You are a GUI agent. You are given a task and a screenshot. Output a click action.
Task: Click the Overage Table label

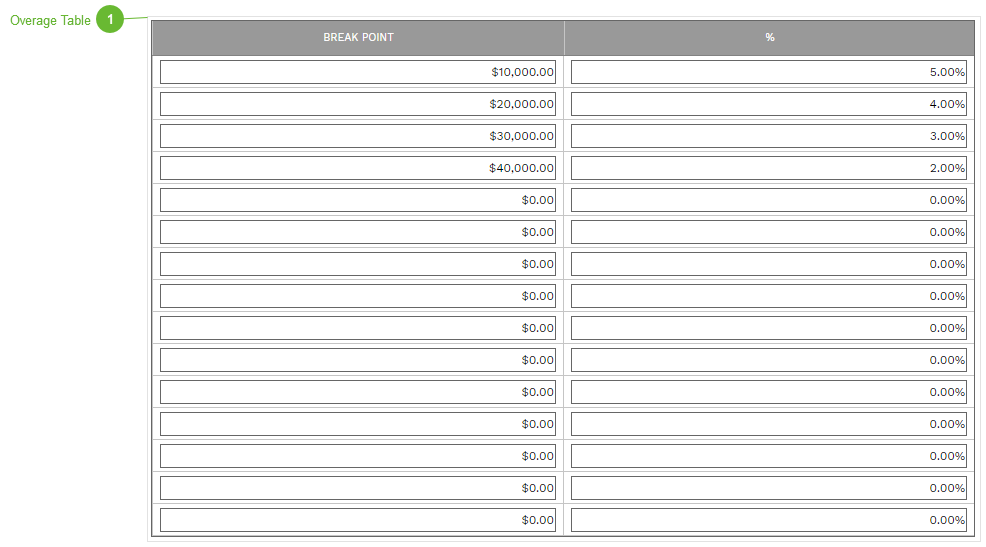[50, 21]
